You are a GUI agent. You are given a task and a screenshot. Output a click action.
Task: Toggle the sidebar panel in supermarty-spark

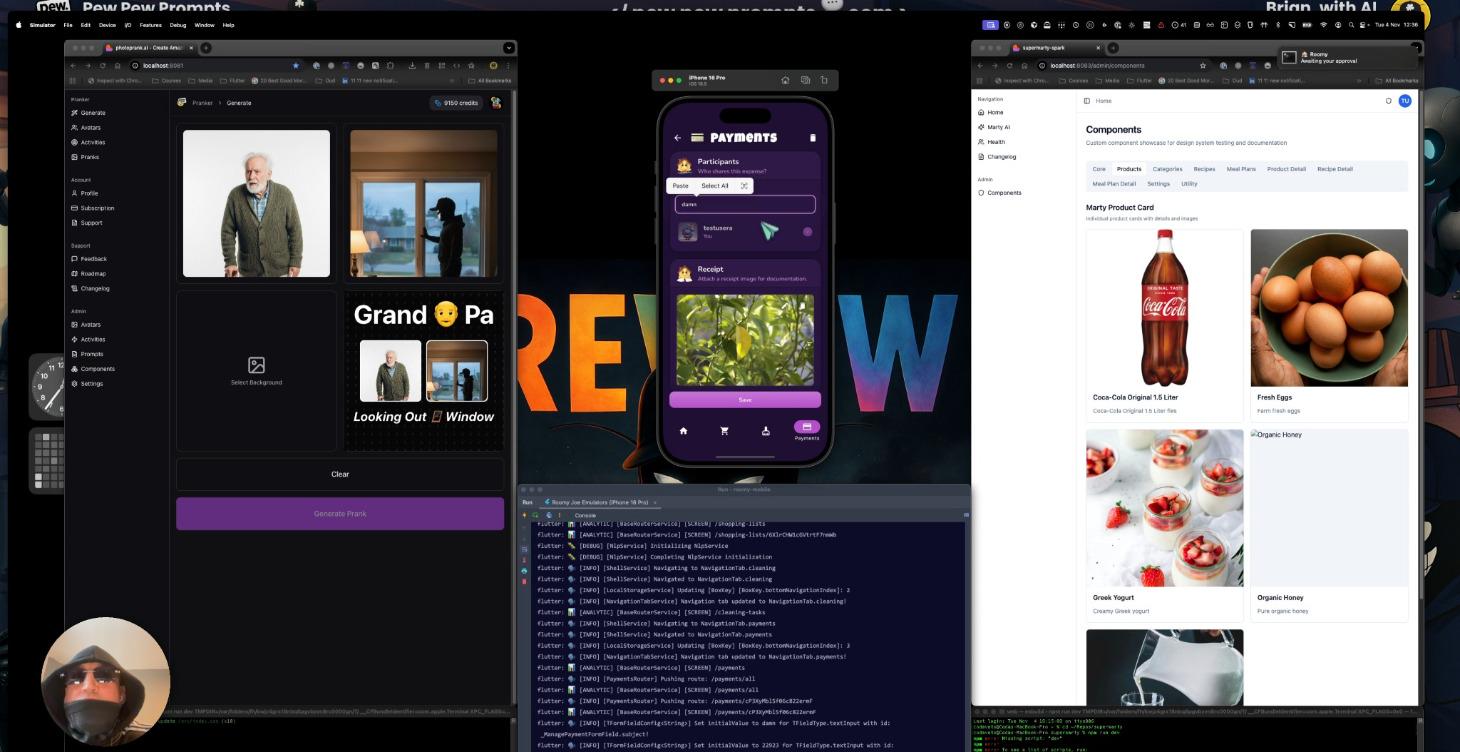coord(1087,101)
